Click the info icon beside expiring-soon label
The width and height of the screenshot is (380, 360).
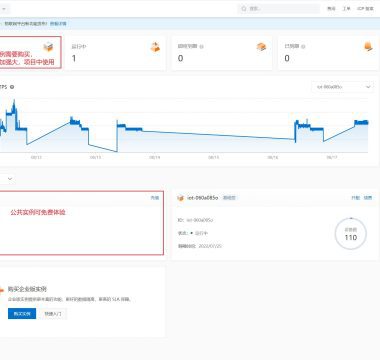[x=202, y=47]
